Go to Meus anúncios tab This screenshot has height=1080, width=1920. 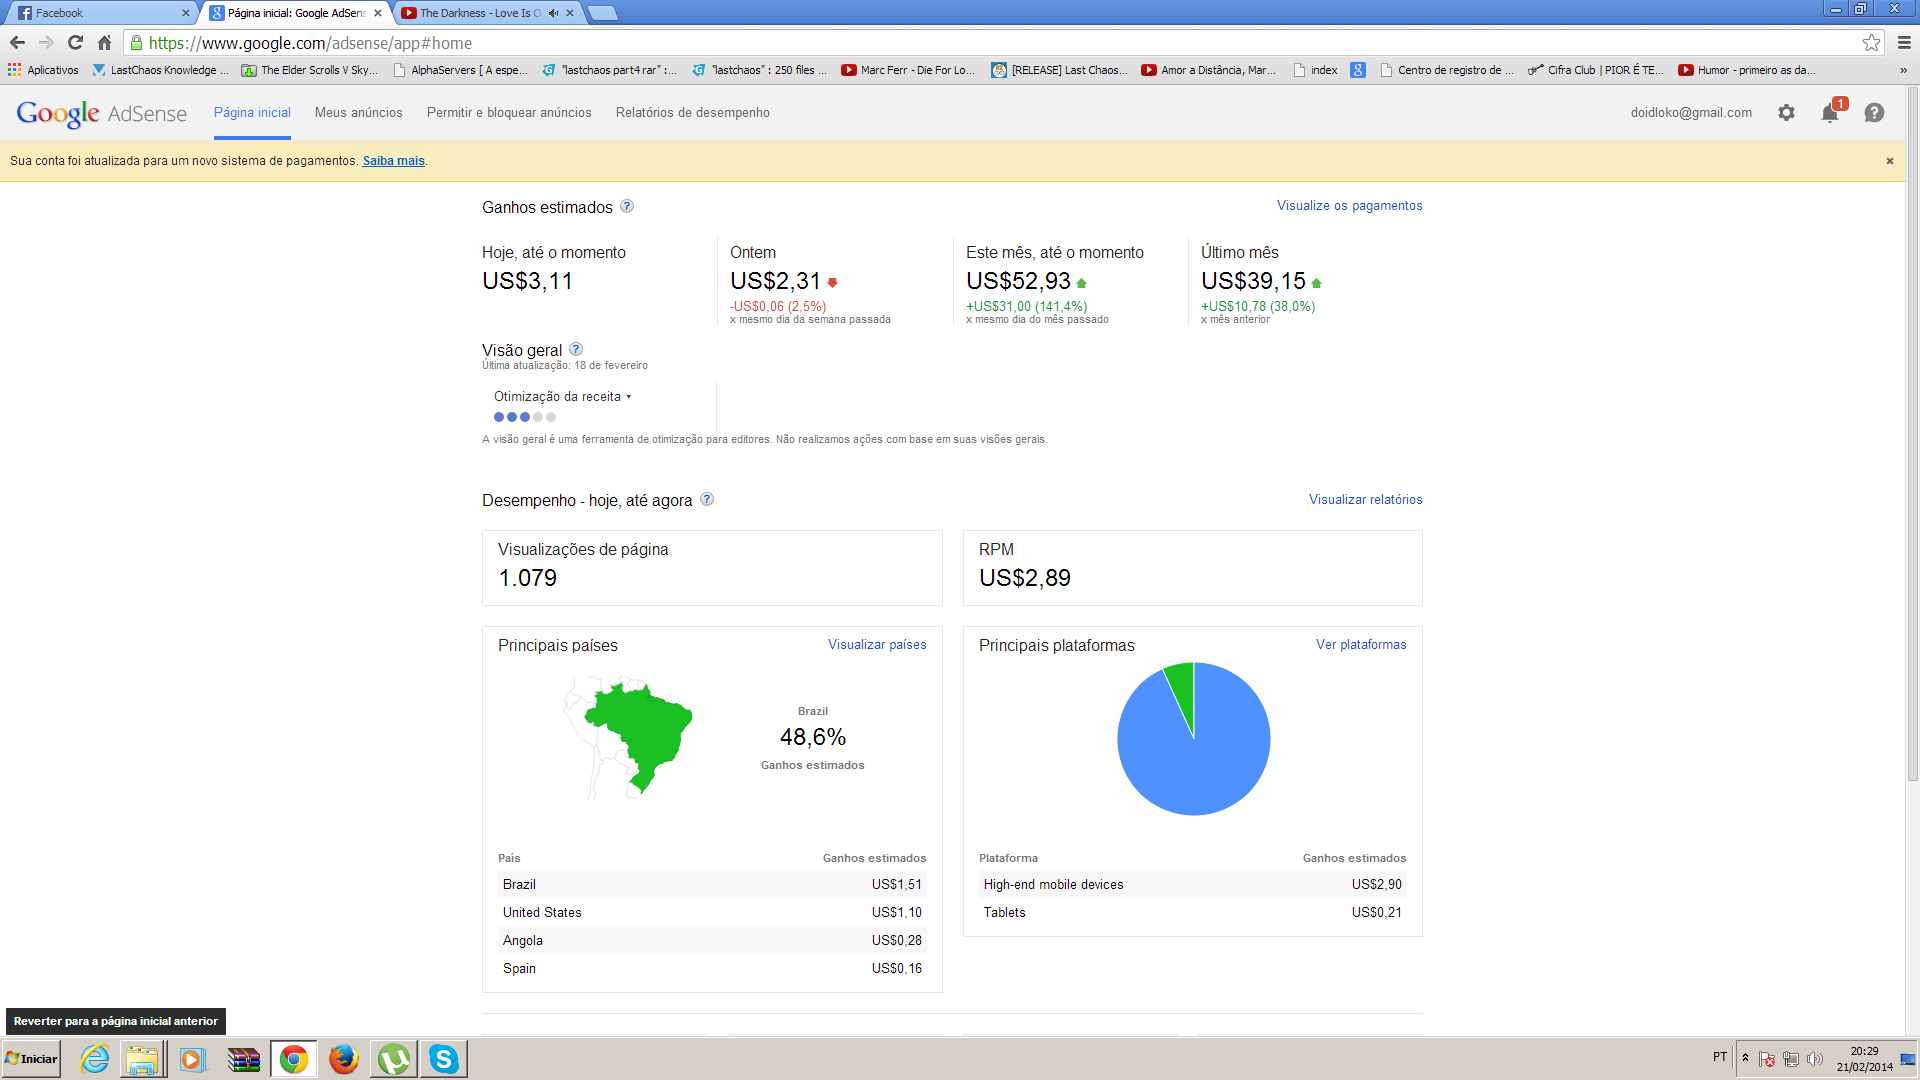tap(358, 113)
